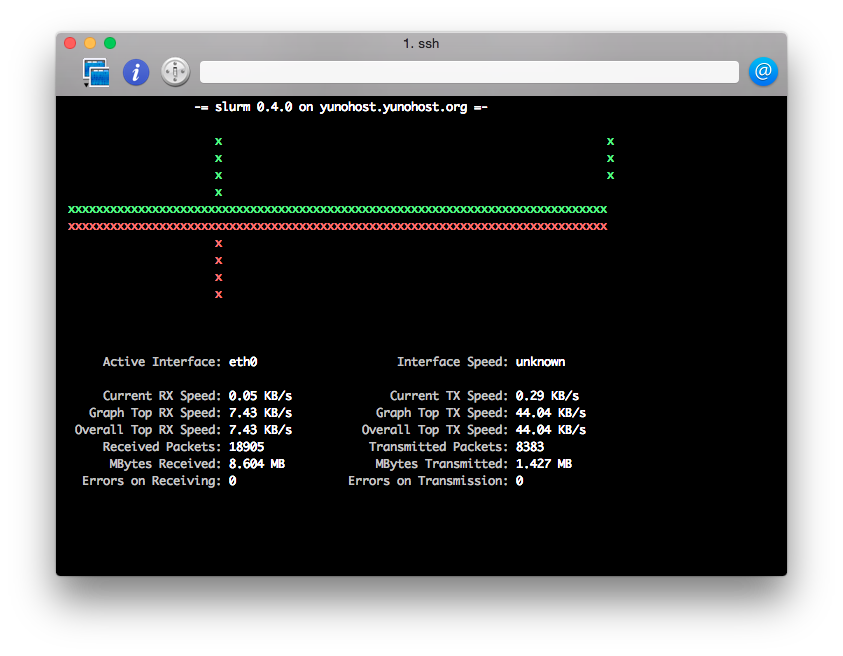843x656 pixels.
Task: Close the ssh window with red button
Action: pos(70,43)
